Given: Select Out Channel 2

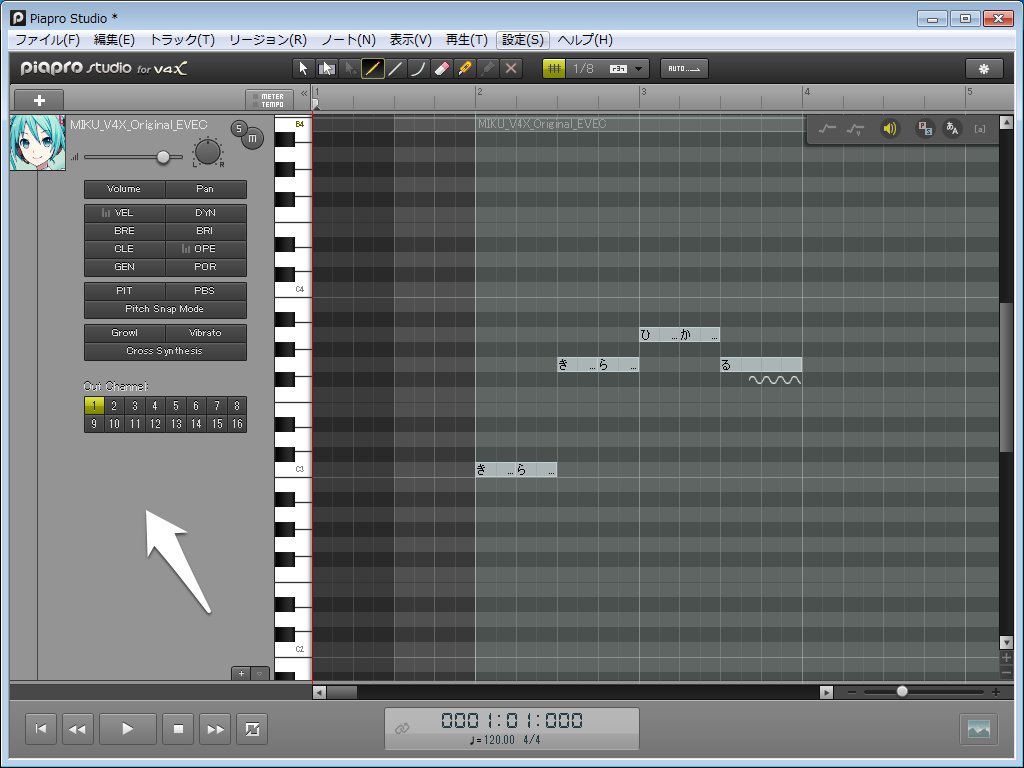Looking at the screenshot, I should point(114,406).
